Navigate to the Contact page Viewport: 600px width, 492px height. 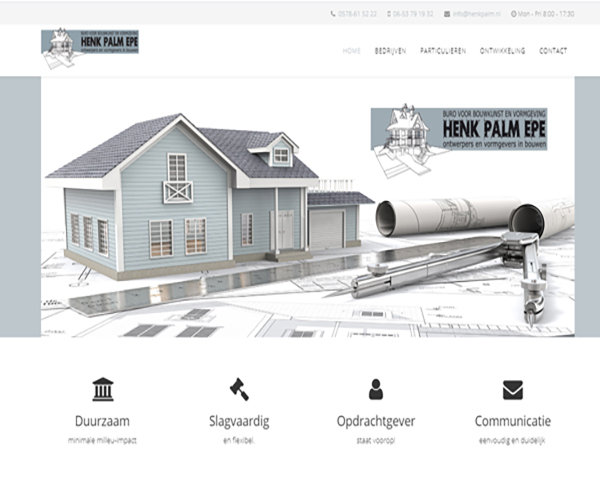point(553,50)
